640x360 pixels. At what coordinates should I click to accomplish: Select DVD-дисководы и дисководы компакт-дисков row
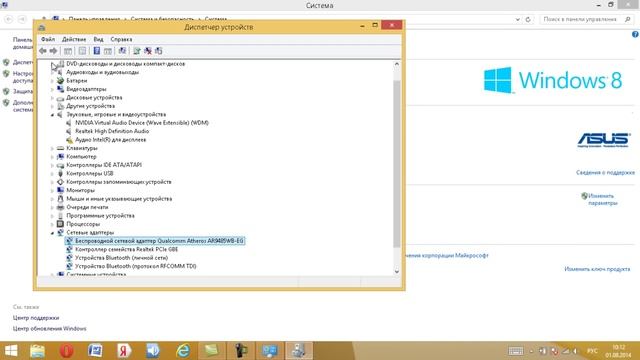pos(125,64)
